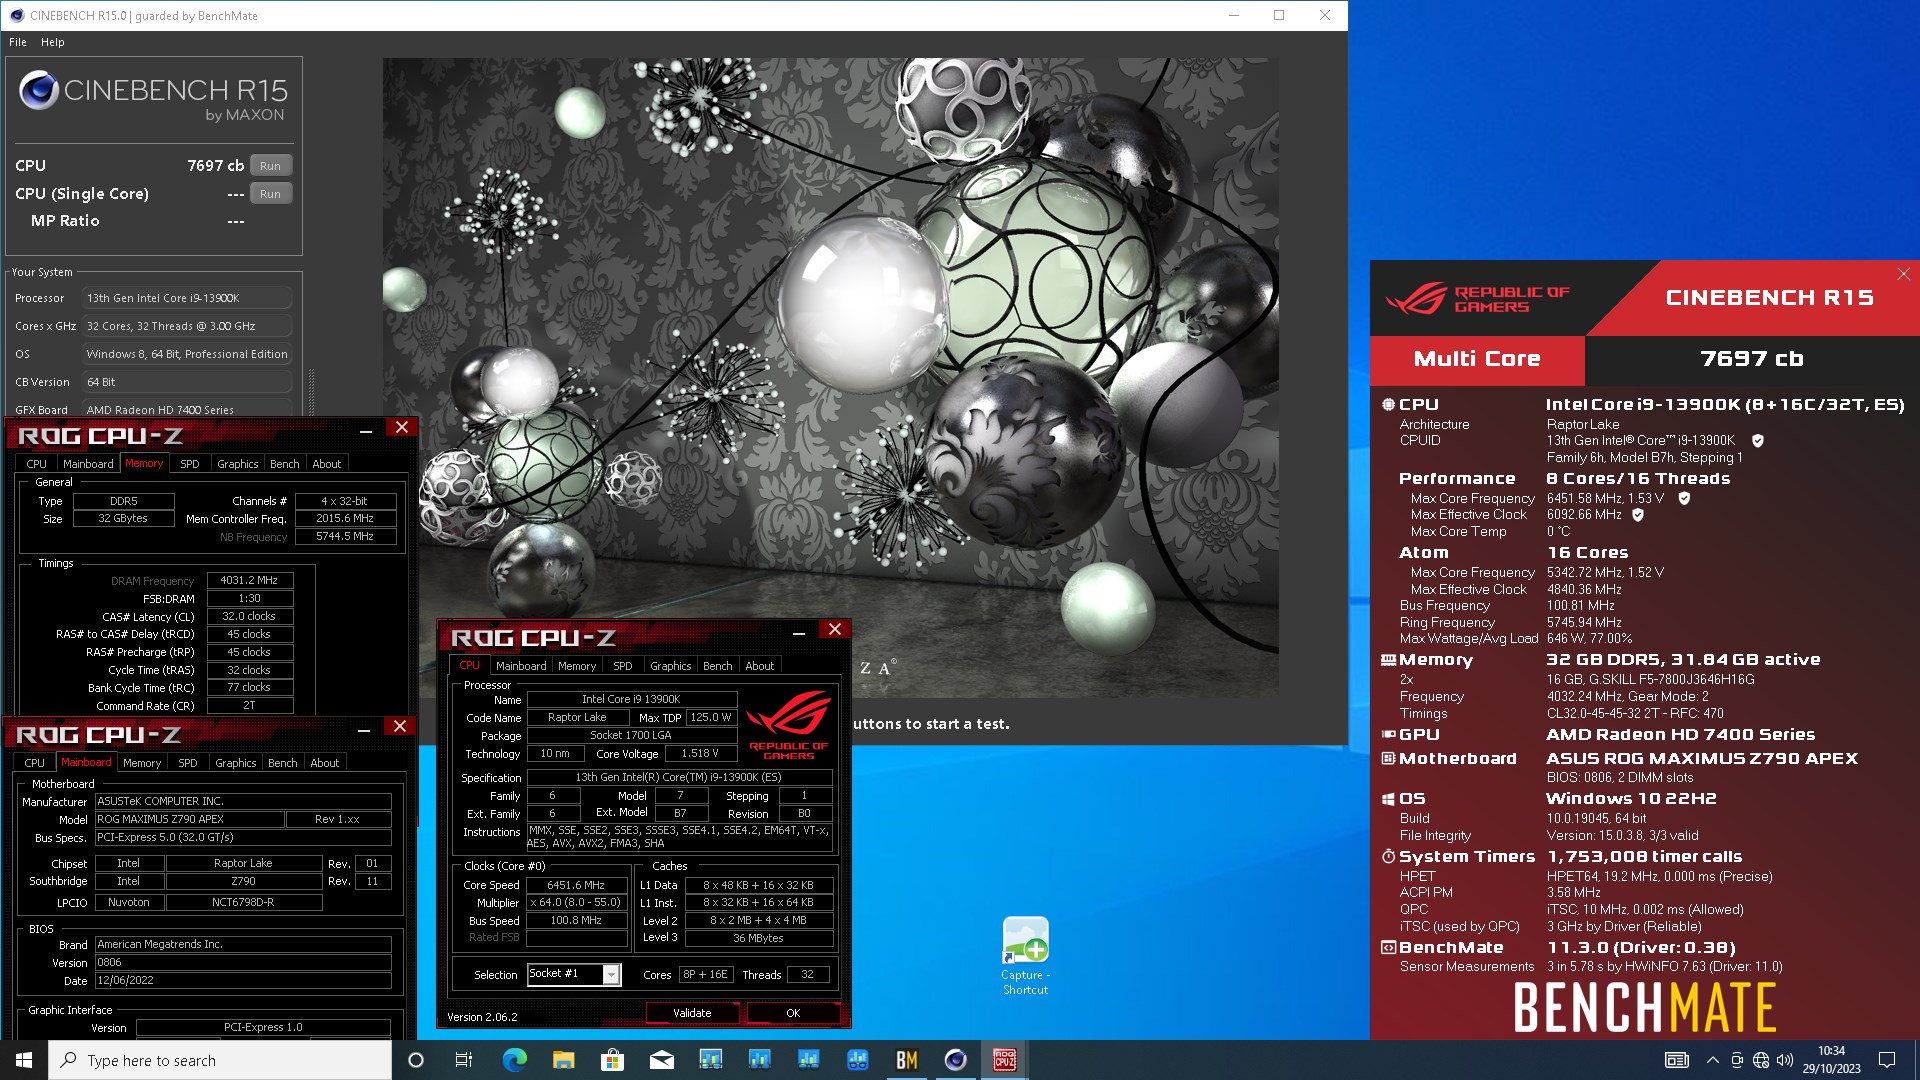Click the mainboard Model ROG MAXIMUS Z790 APEX field
The width and height of the screenshot is (1920, 1080).
tap(189, 819)
